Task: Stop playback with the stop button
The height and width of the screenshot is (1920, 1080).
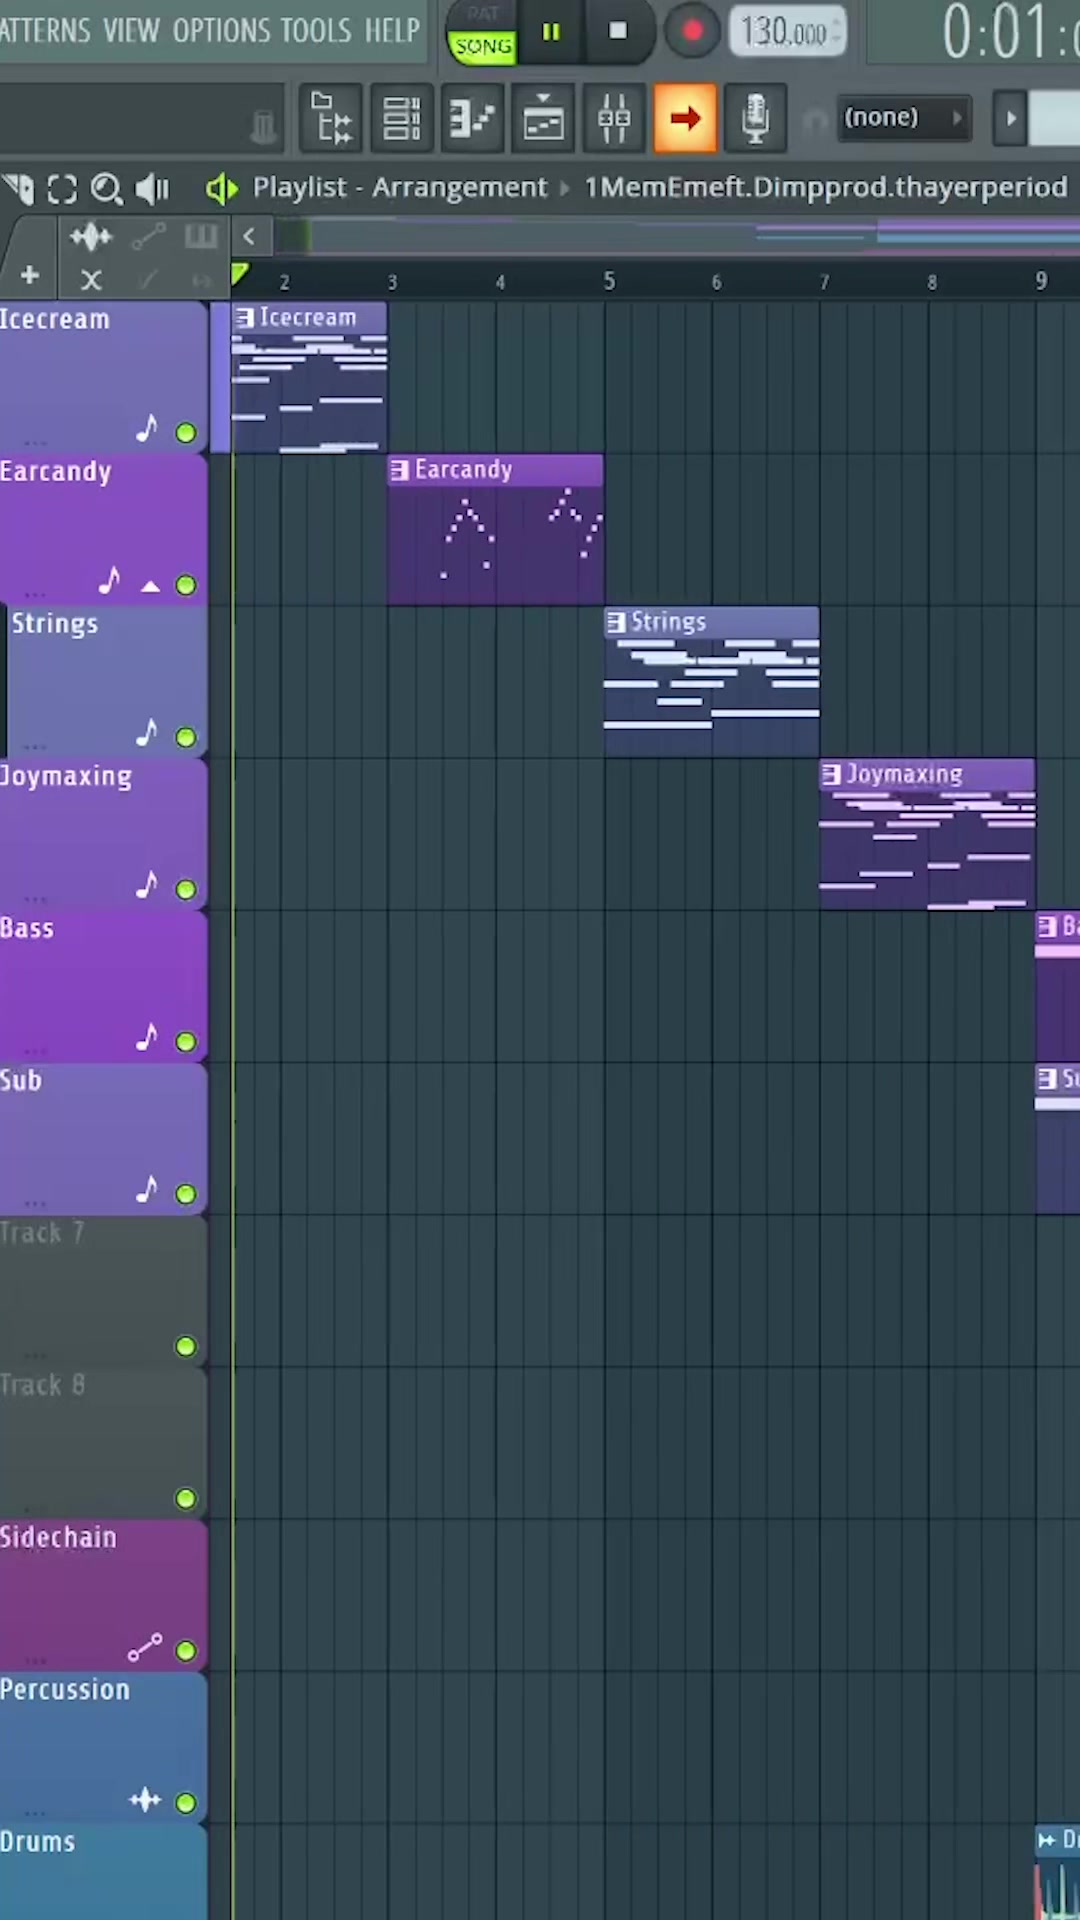Action: (618, 31)
